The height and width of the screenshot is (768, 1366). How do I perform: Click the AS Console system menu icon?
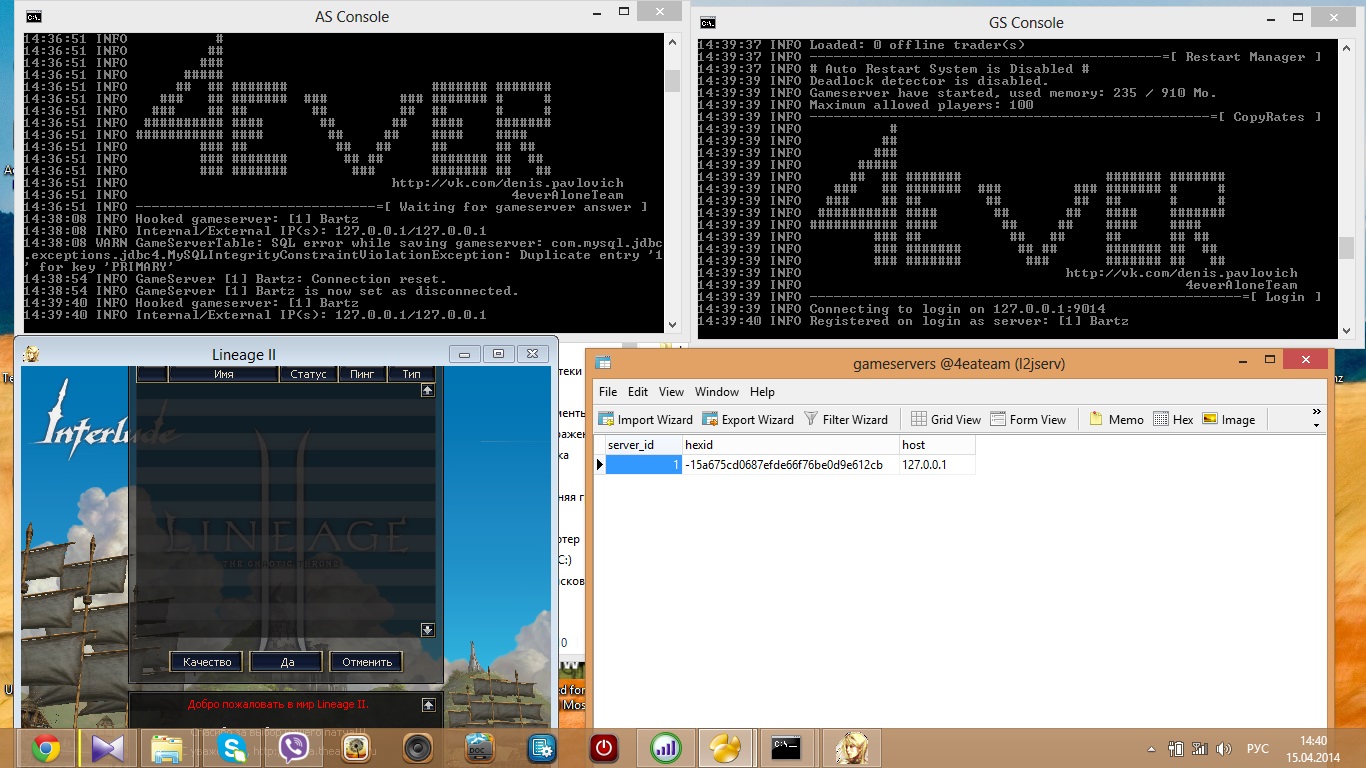[x=34, y=16]
